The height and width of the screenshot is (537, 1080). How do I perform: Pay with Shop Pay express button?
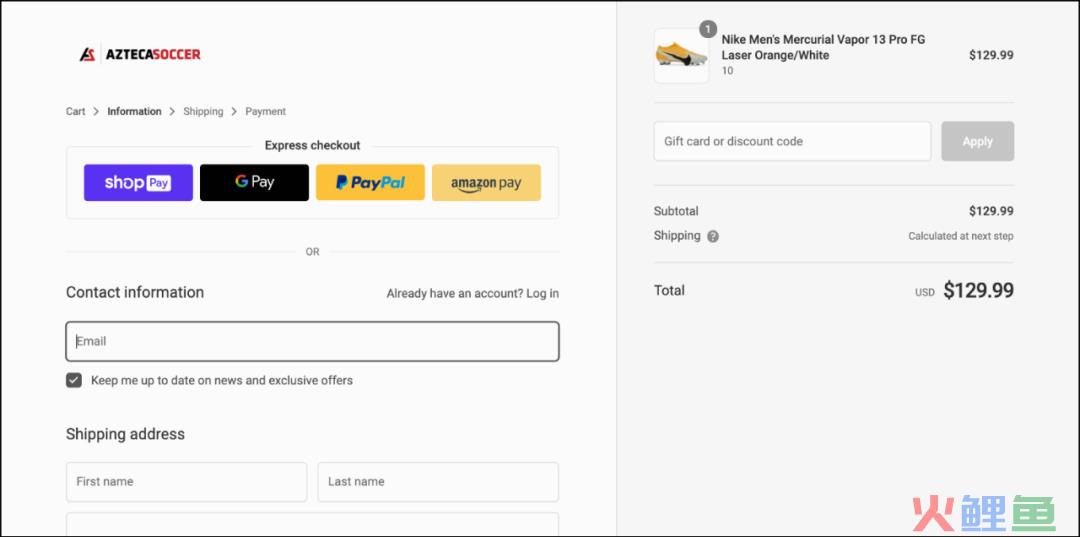[x=138, y=182]
